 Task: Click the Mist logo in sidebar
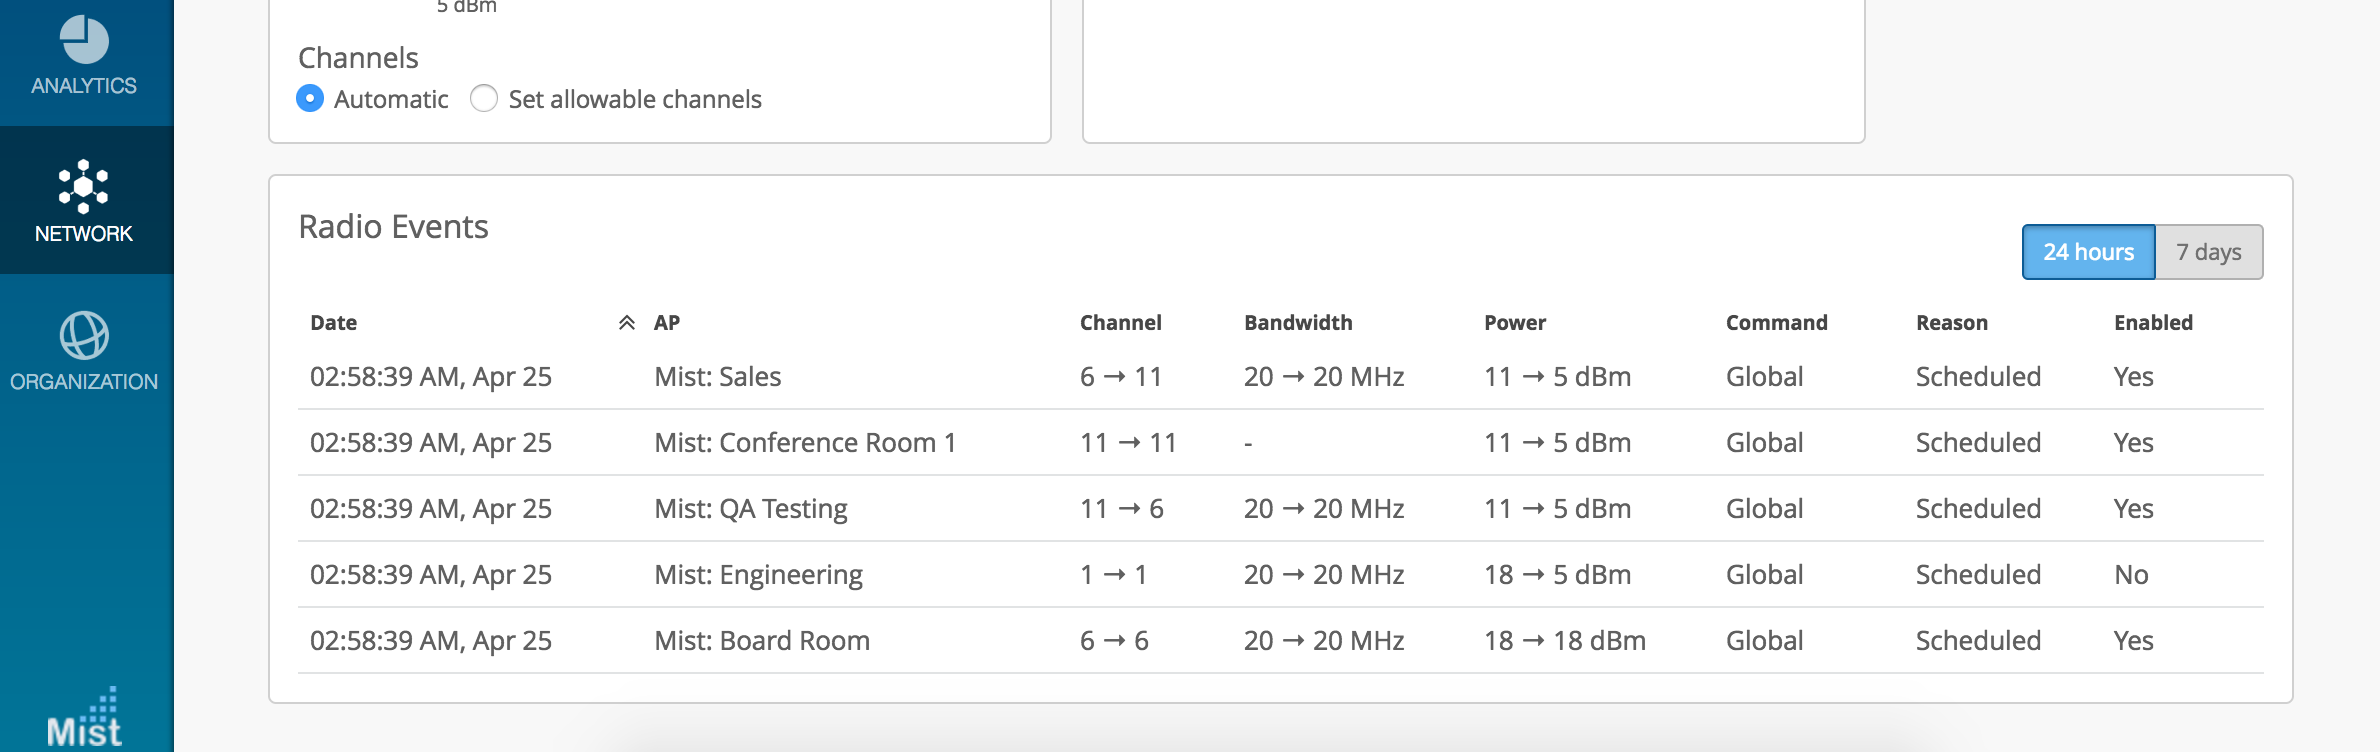pos(84,720)
